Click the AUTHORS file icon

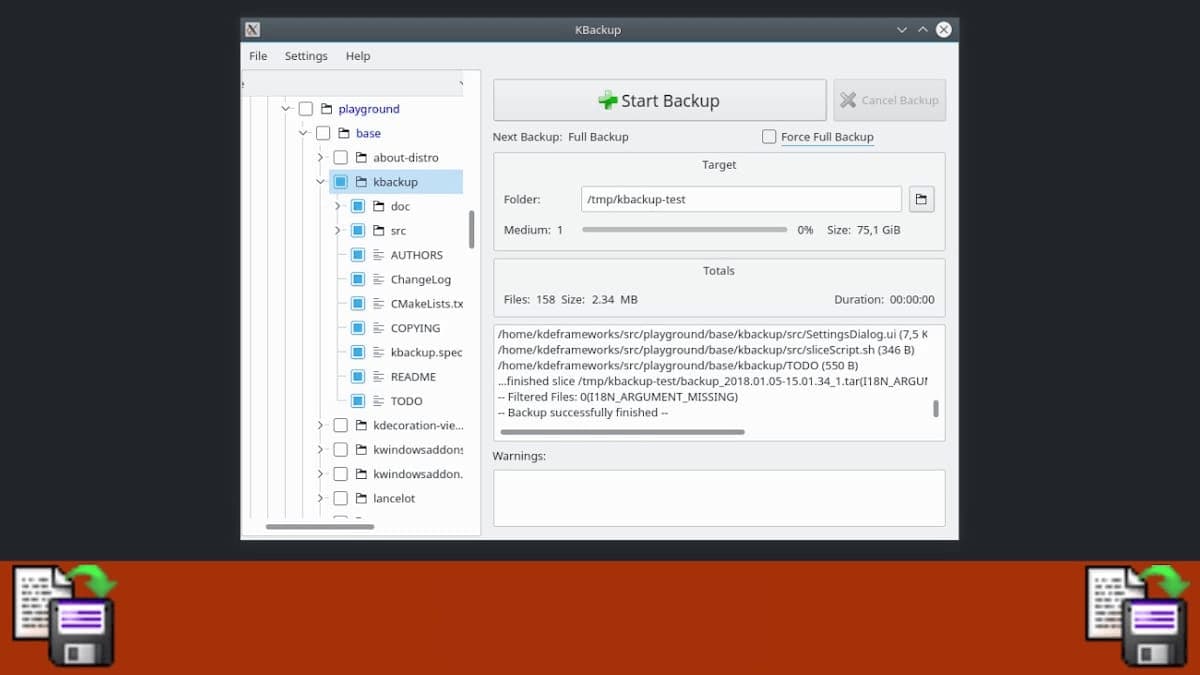click(378, 255)
